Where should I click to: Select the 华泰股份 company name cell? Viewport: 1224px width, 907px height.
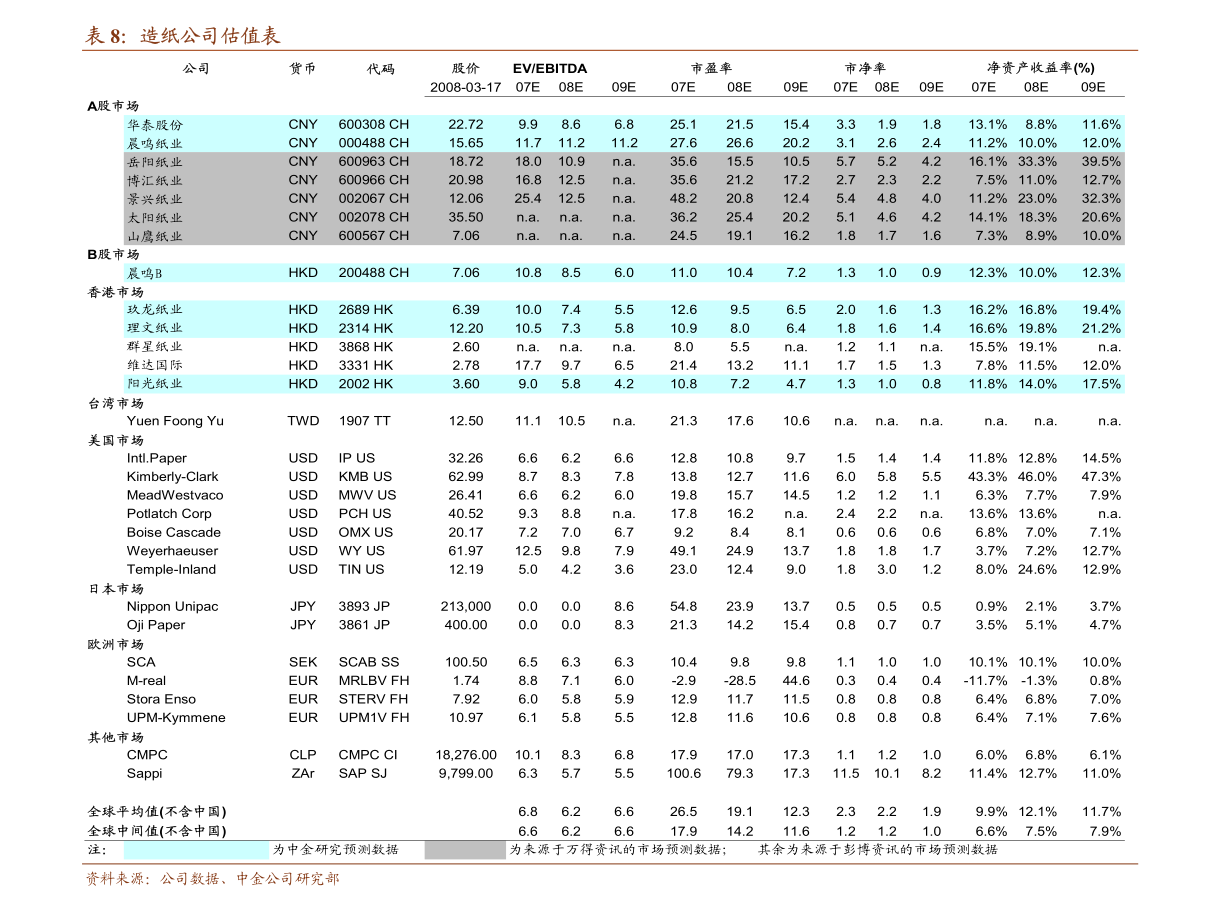[155, 125]
